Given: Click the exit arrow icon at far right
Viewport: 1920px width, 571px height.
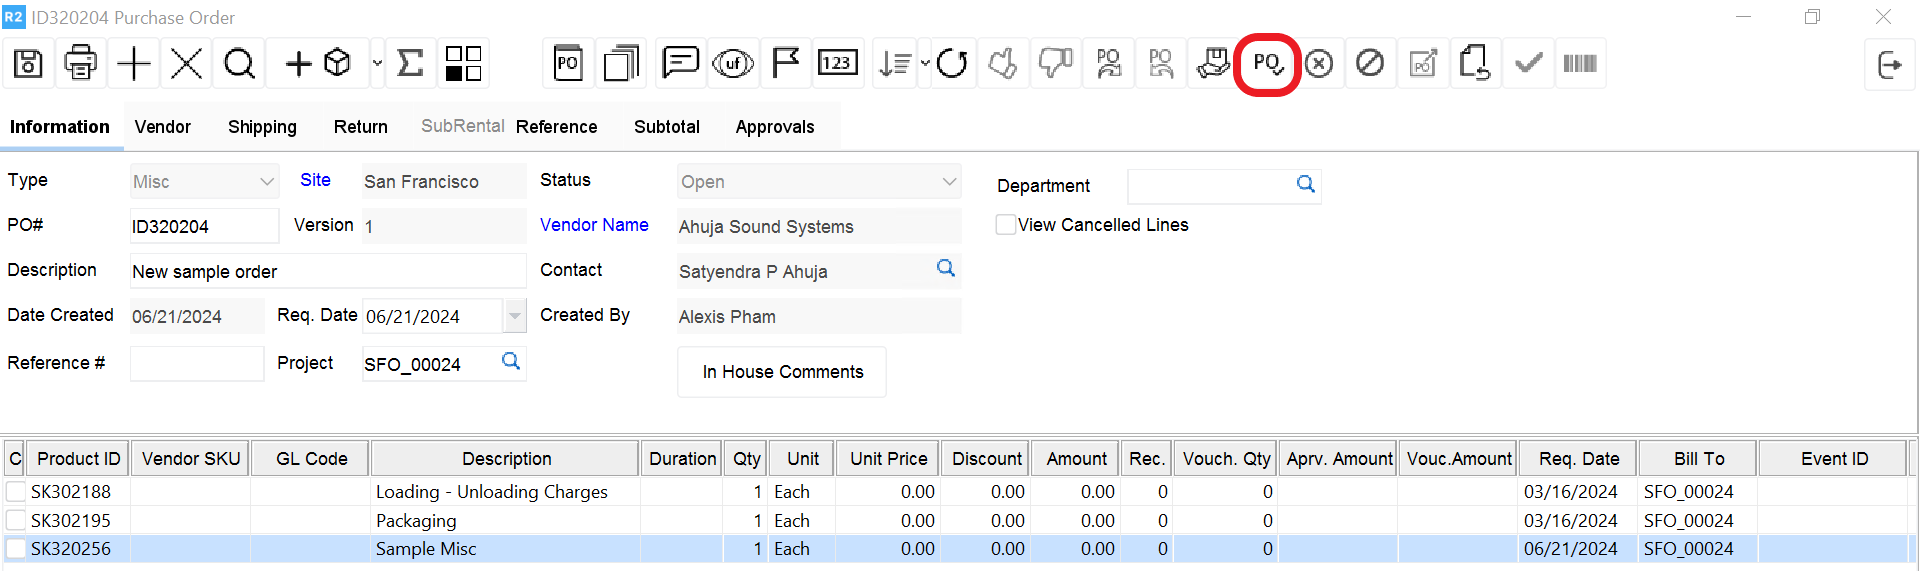Looking at the screenshot, I should pyautogui.click(x=1889, y=65).
